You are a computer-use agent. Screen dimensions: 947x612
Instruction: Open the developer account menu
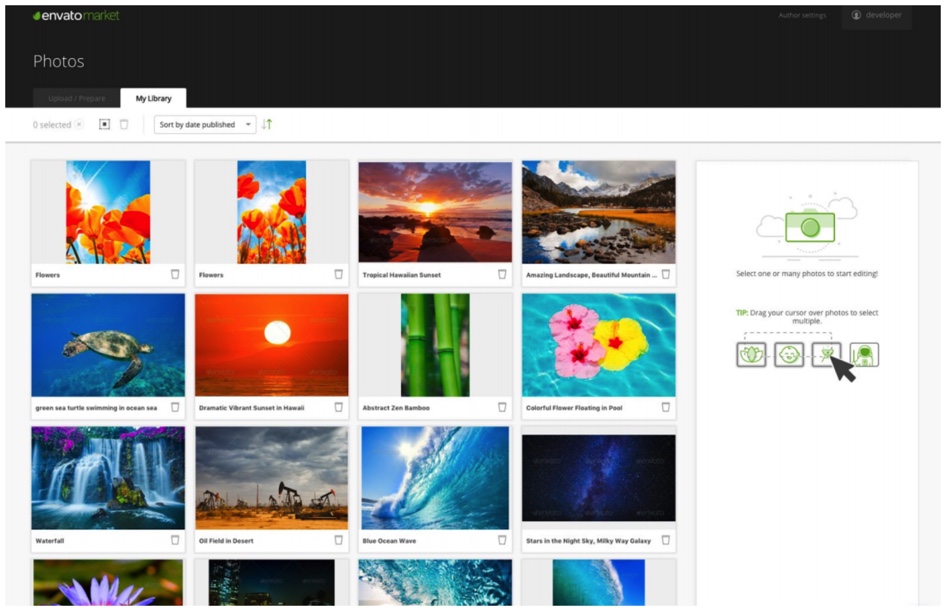coord(876,15)
